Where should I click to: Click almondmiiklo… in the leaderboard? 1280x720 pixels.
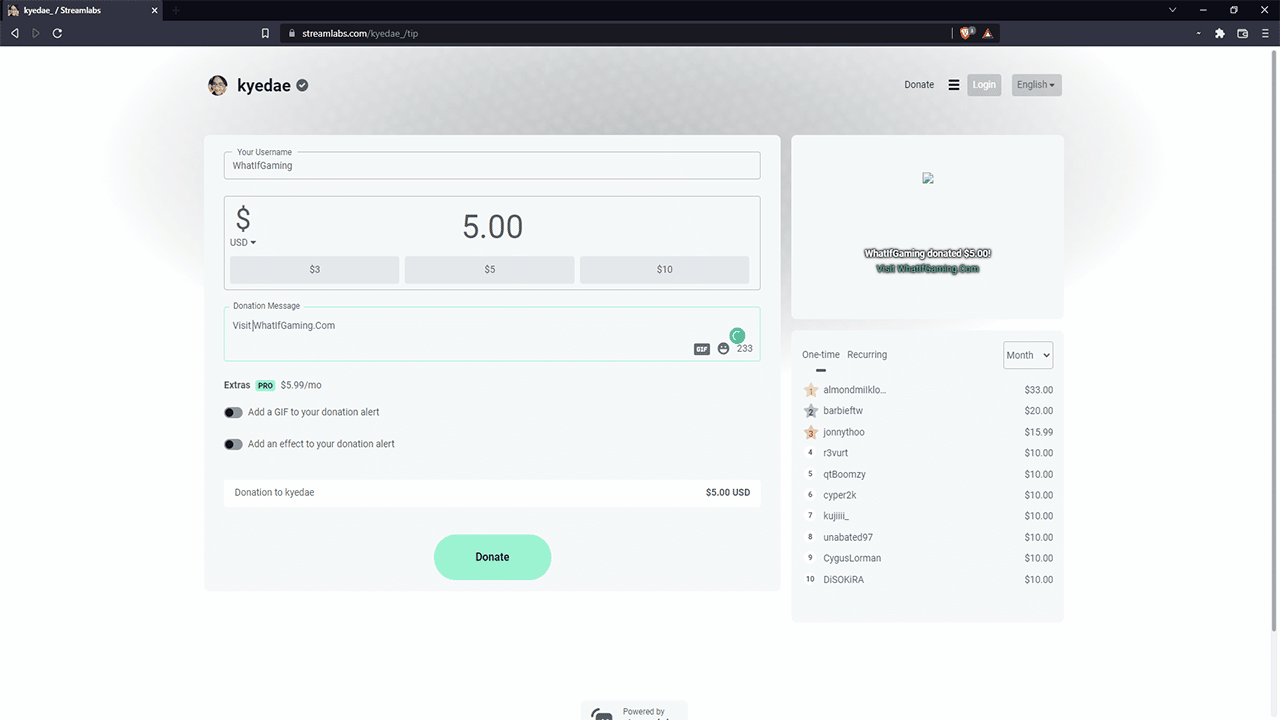point(855,390)
